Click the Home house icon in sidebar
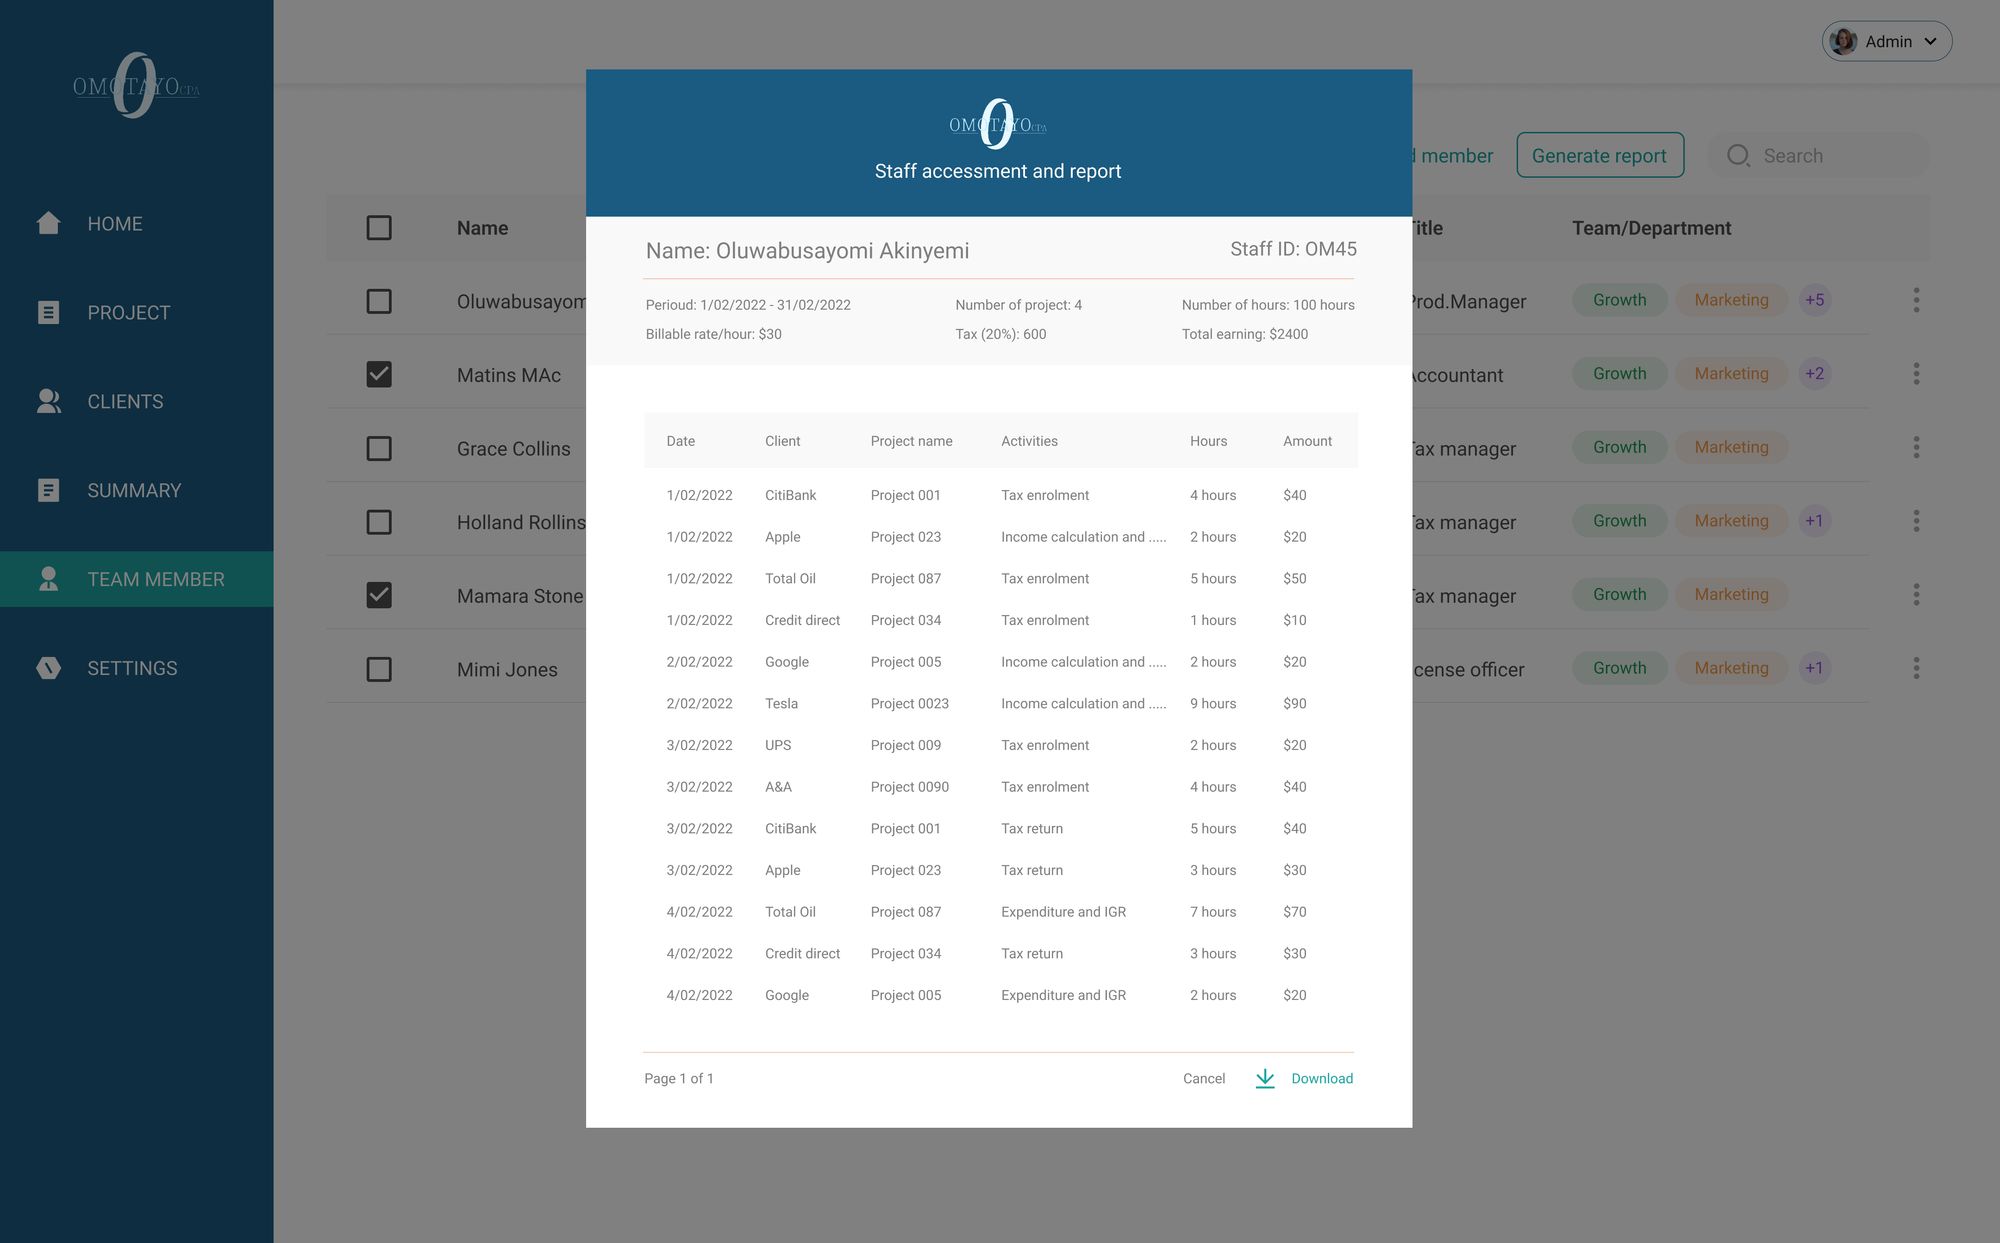This screenshot has width=2000, height=1243. pos(48,223)
